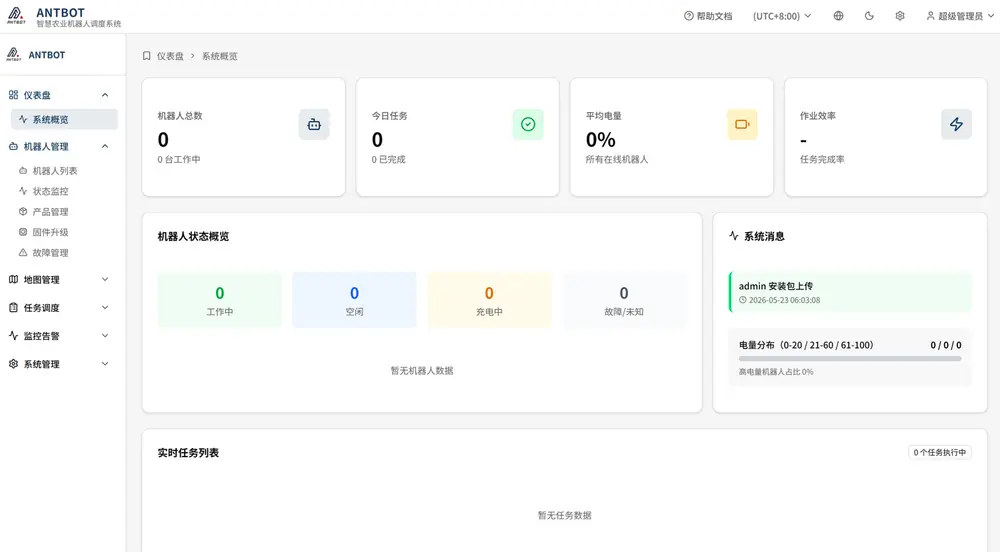Open the 超级管理员 user menu
1000x552 pixels.
tap(960, 16)
